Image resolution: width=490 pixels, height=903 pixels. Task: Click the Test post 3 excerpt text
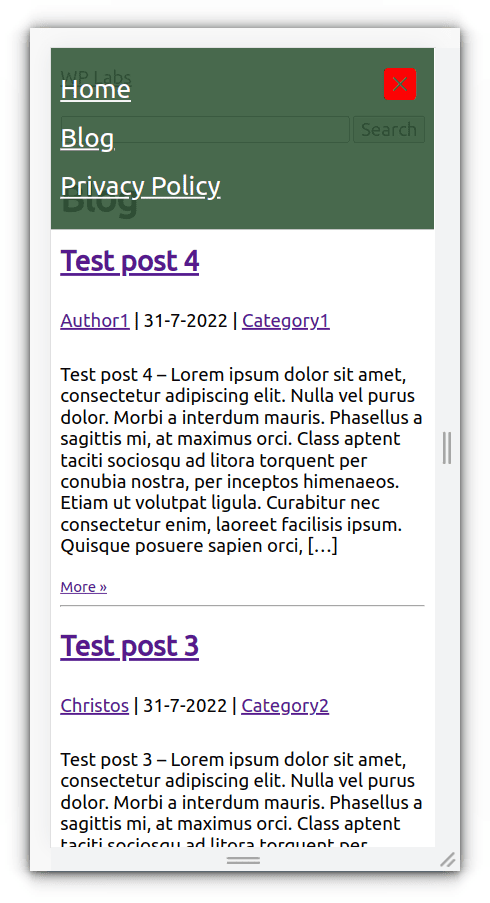tap(242, 801)
